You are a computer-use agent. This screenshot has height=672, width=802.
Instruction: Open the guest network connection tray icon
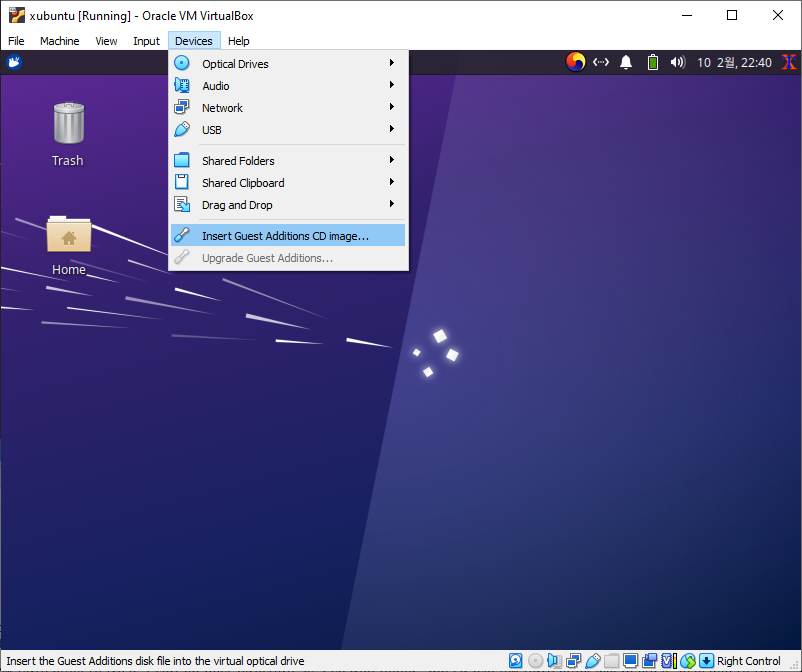pyautogui.click(x=601, y=62)
